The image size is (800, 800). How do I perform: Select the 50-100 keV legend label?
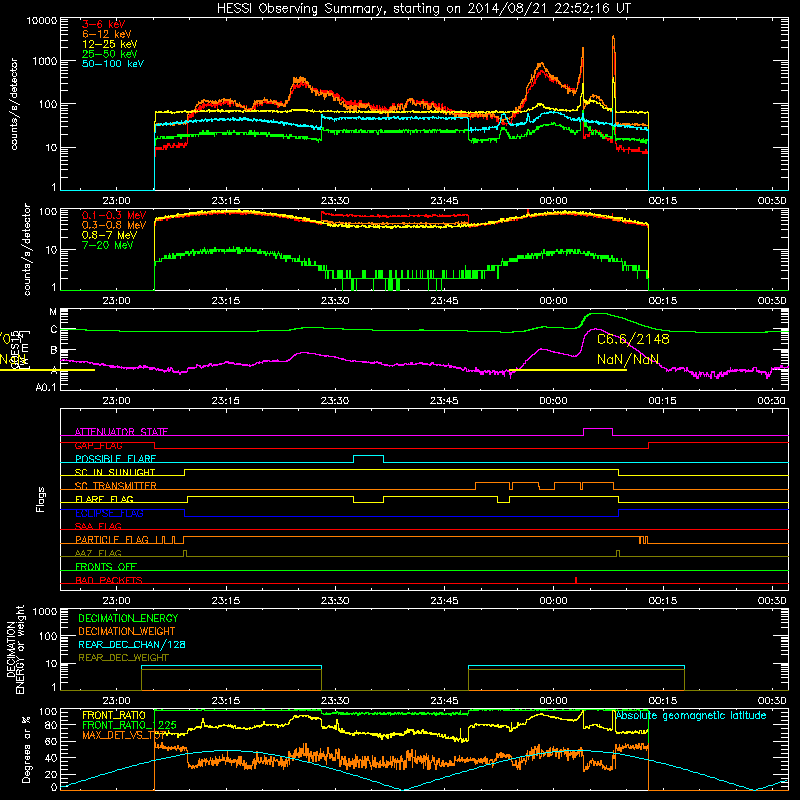(113, 63)
